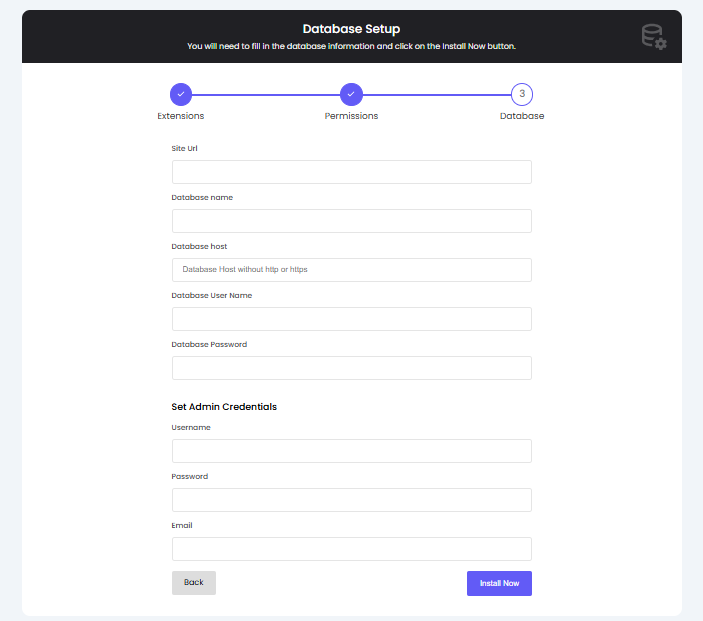Click the Permissions step checkmark circle
703x621 pixels.
pyautogui.click(x=350, y=94)
